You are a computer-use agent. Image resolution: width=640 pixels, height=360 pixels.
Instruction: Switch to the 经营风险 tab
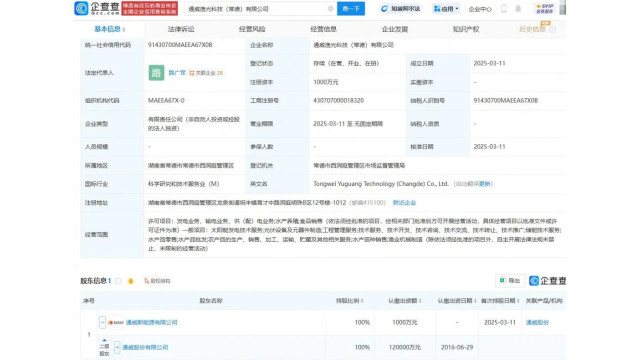[252, 29]
